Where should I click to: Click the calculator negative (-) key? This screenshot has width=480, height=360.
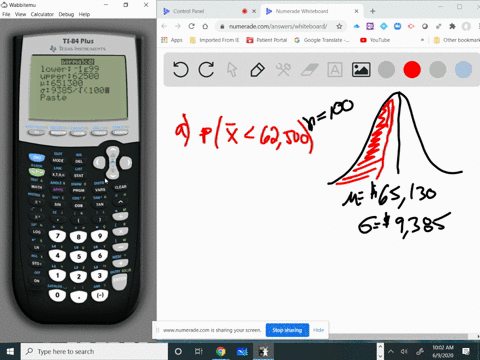[100, 295]
